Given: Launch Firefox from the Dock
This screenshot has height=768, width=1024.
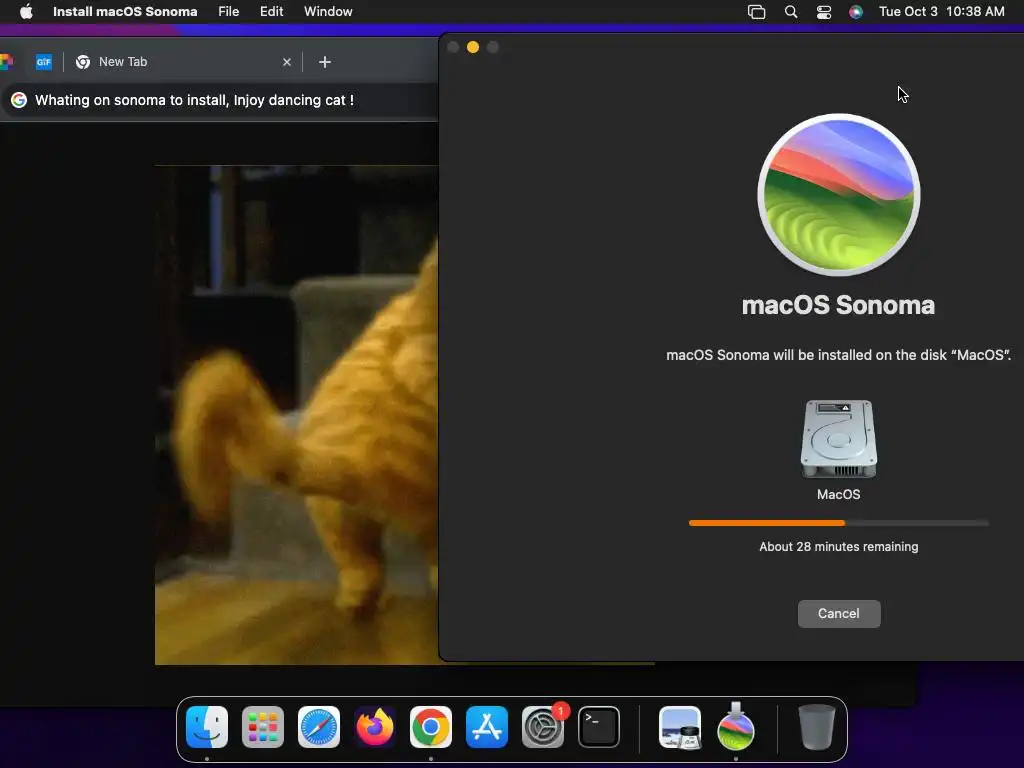Looking at the screenshot, I should 375,727.
